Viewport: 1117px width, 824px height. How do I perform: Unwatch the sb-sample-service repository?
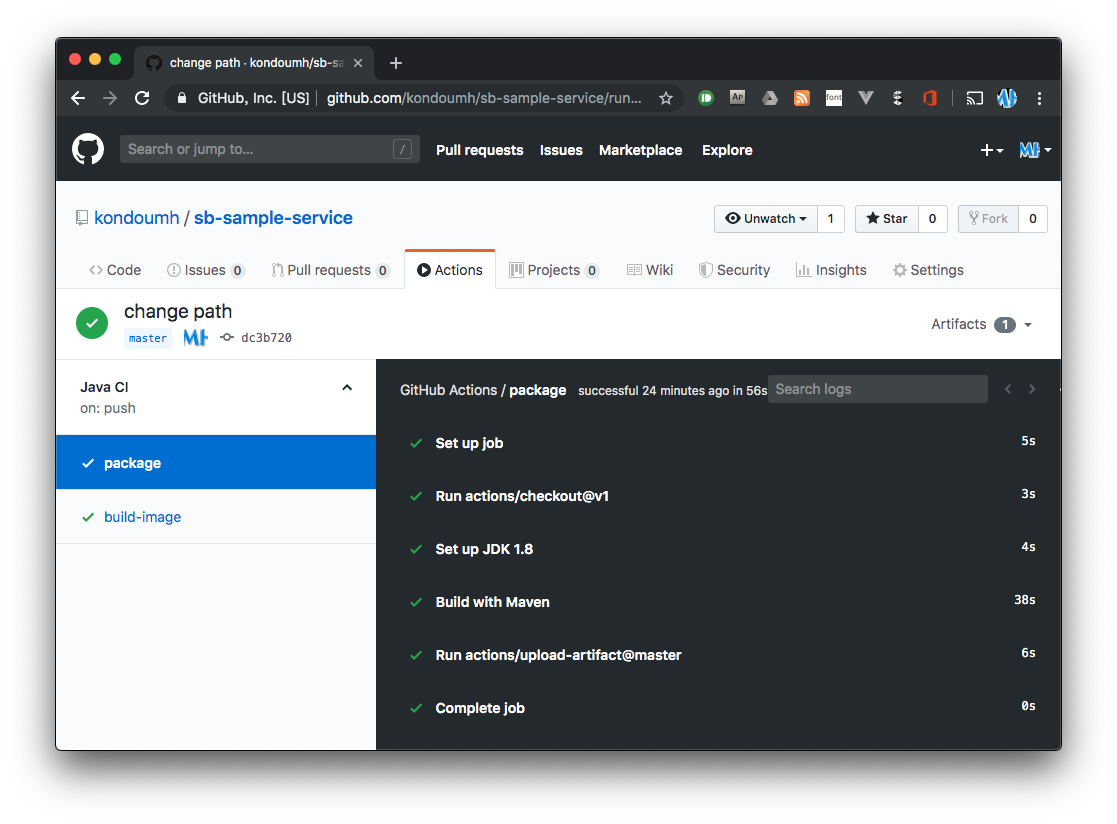point(765,218)
